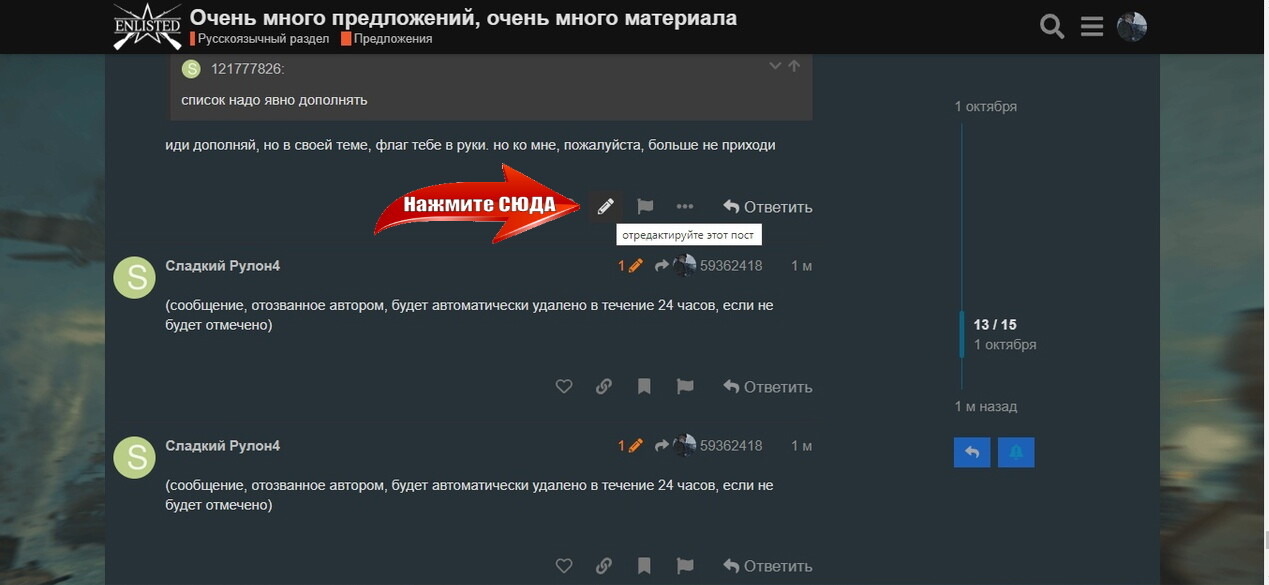Like the second Сладкий Рулон4 post

point(564,566)
